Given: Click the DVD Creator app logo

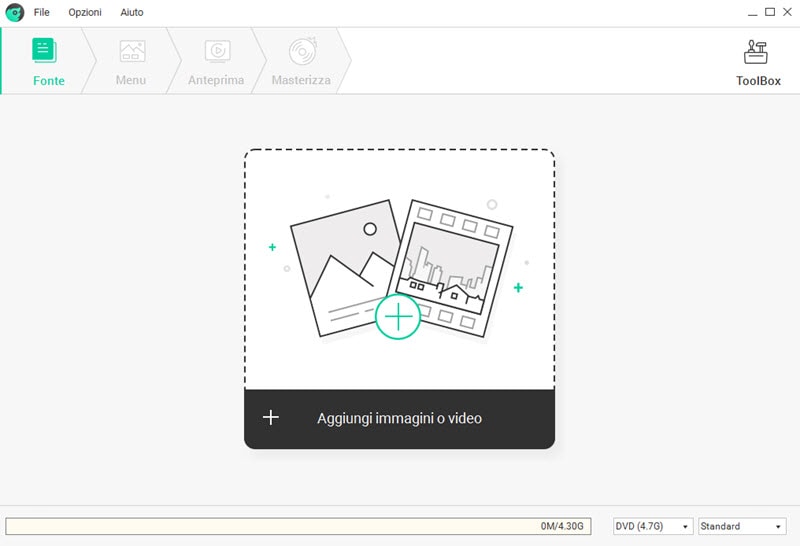Looking at the screenshot, I should (x=15, y=12).
